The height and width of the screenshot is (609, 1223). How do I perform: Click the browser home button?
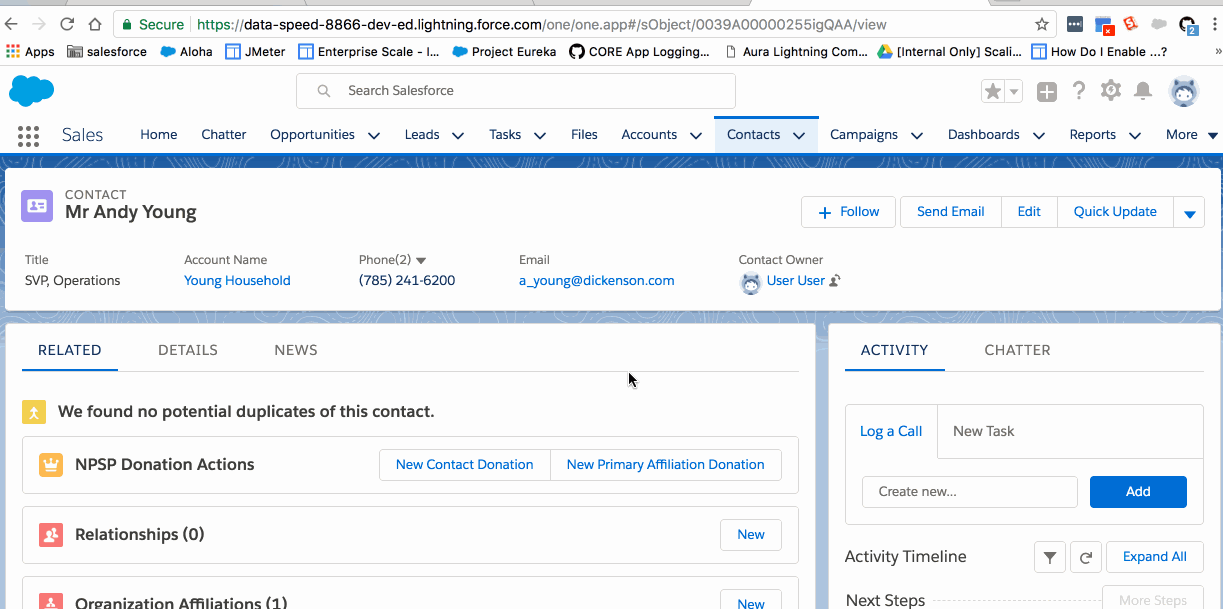(95, 24)
